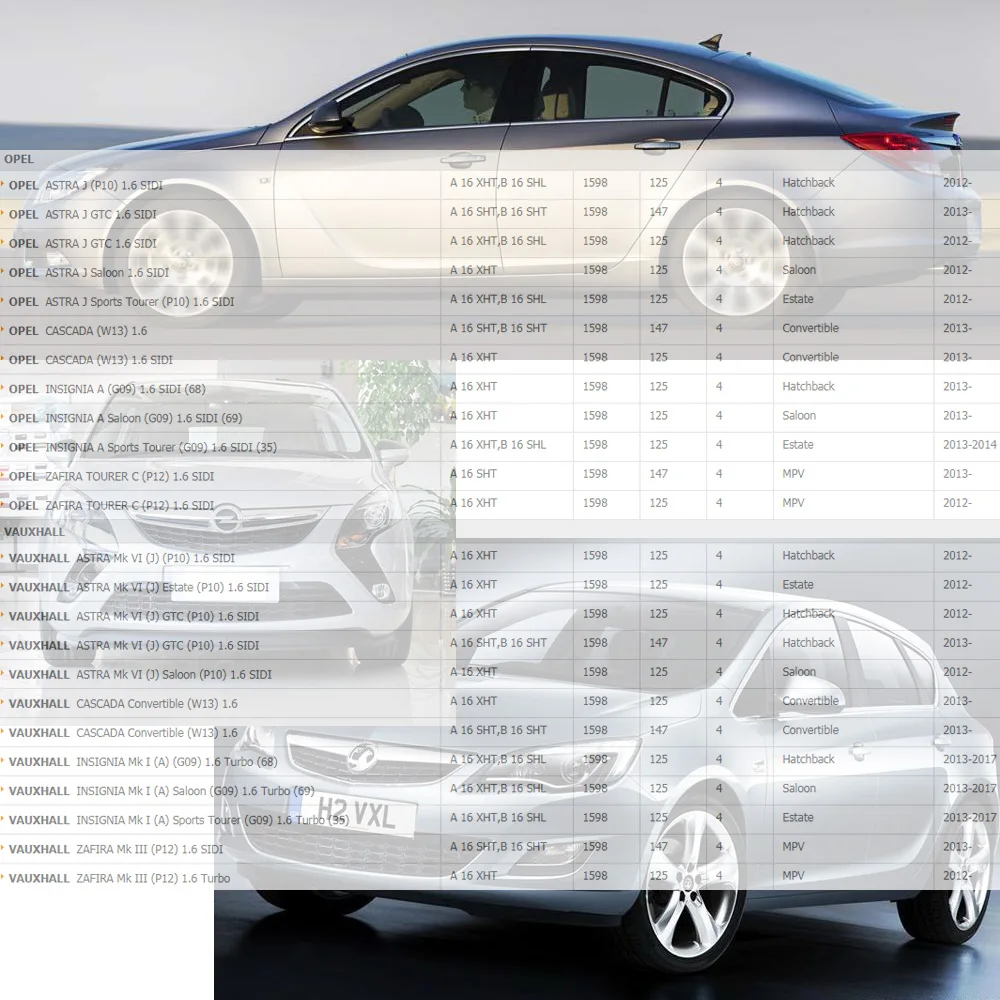Click 2013-2014 year range cell
This screenshot has width=1000, height=1000.
tap(969, 445)
